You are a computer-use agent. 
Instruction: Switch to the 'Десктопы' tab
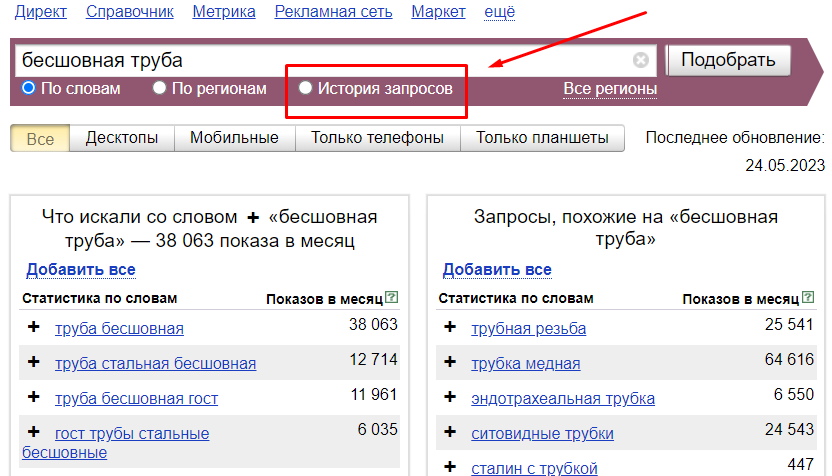click(122, 138)
